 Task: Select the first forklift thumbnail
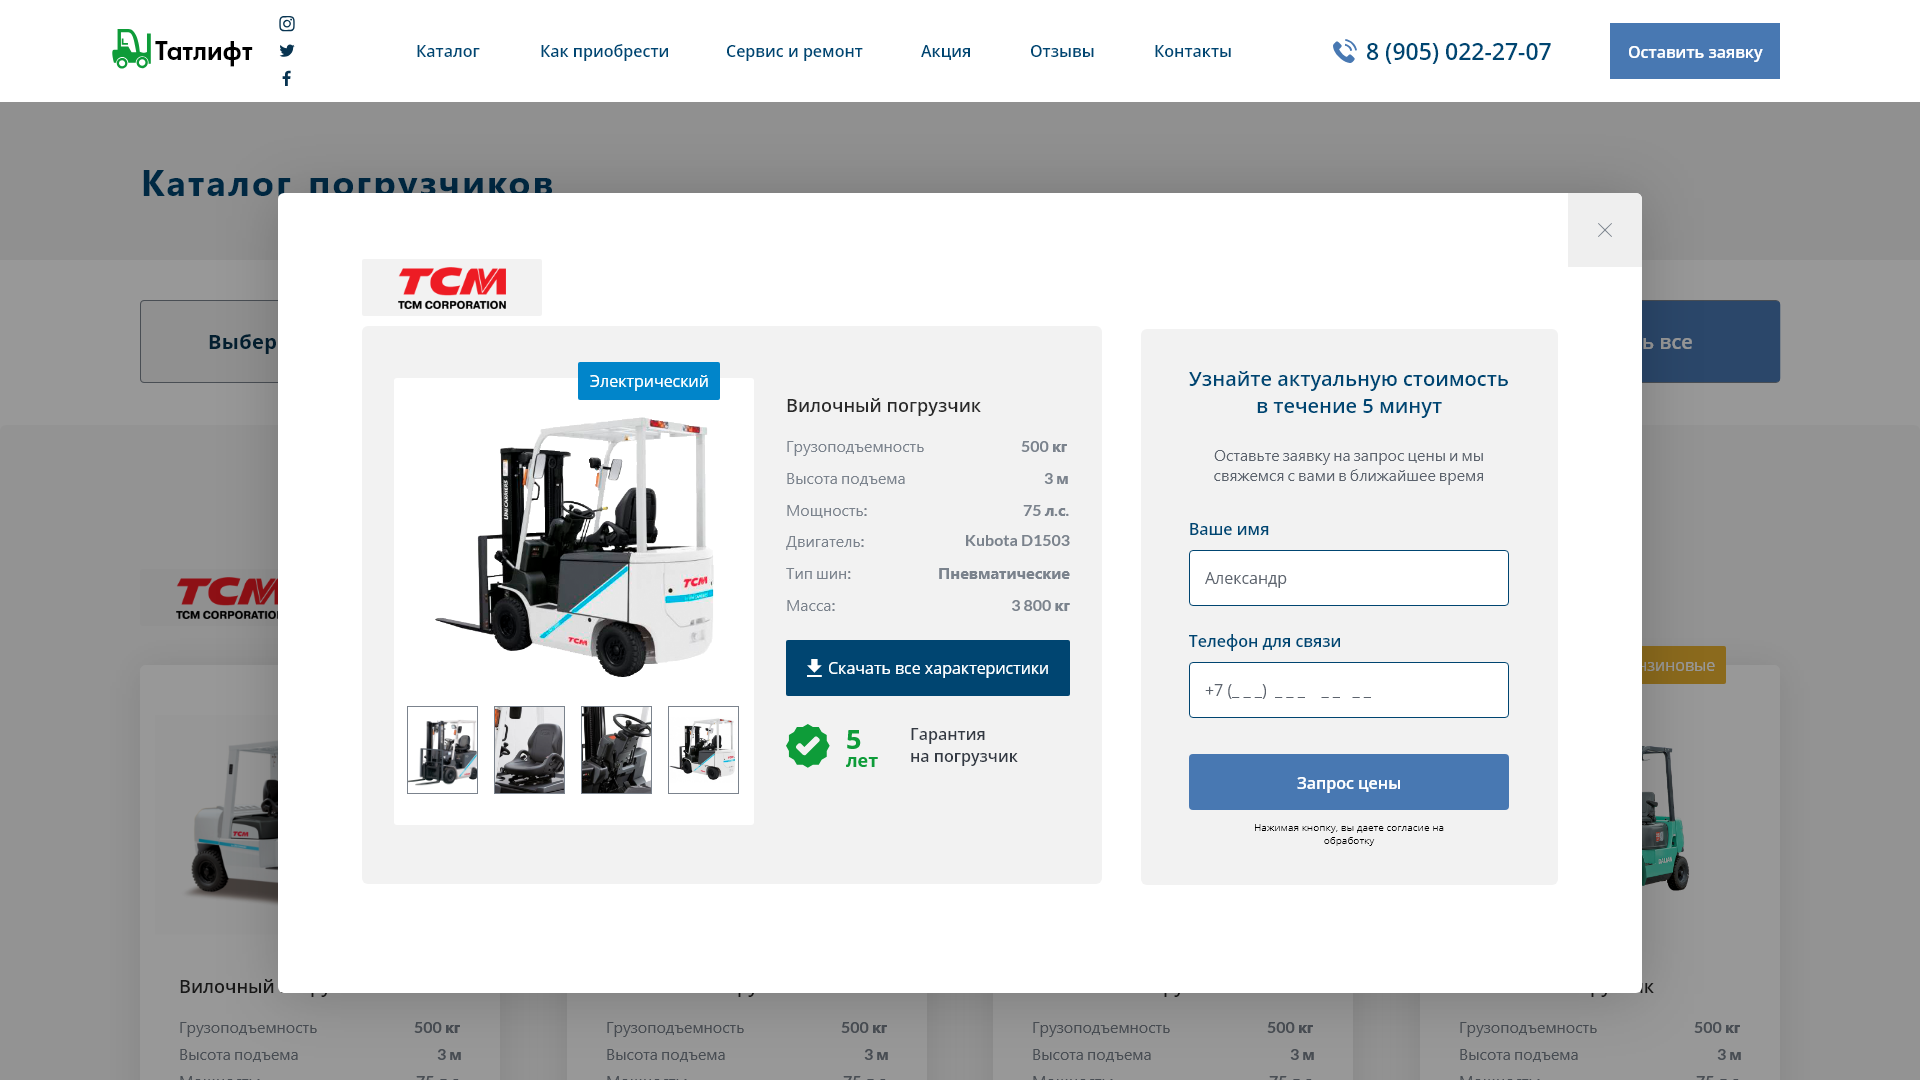(442, 750)
